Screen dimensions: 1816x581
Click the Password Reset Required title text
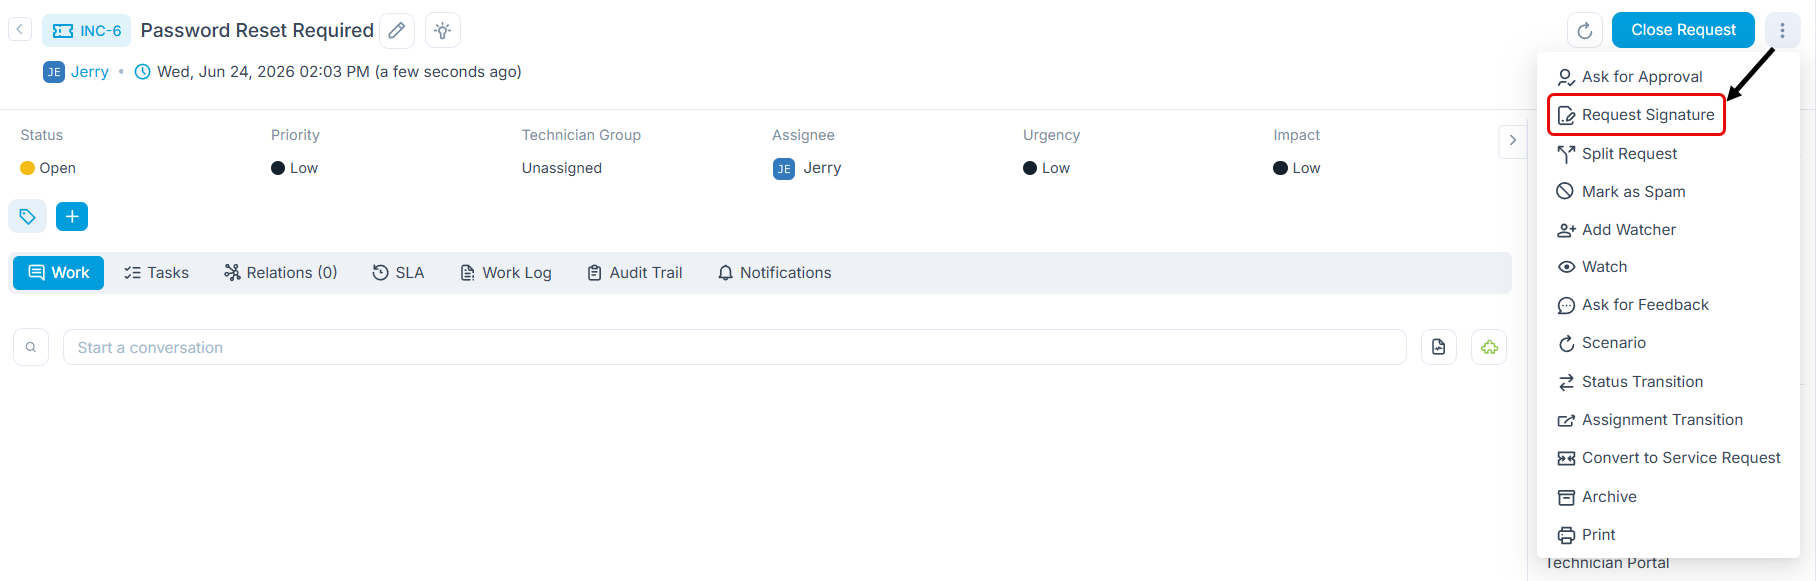click(x=257, y=30)
